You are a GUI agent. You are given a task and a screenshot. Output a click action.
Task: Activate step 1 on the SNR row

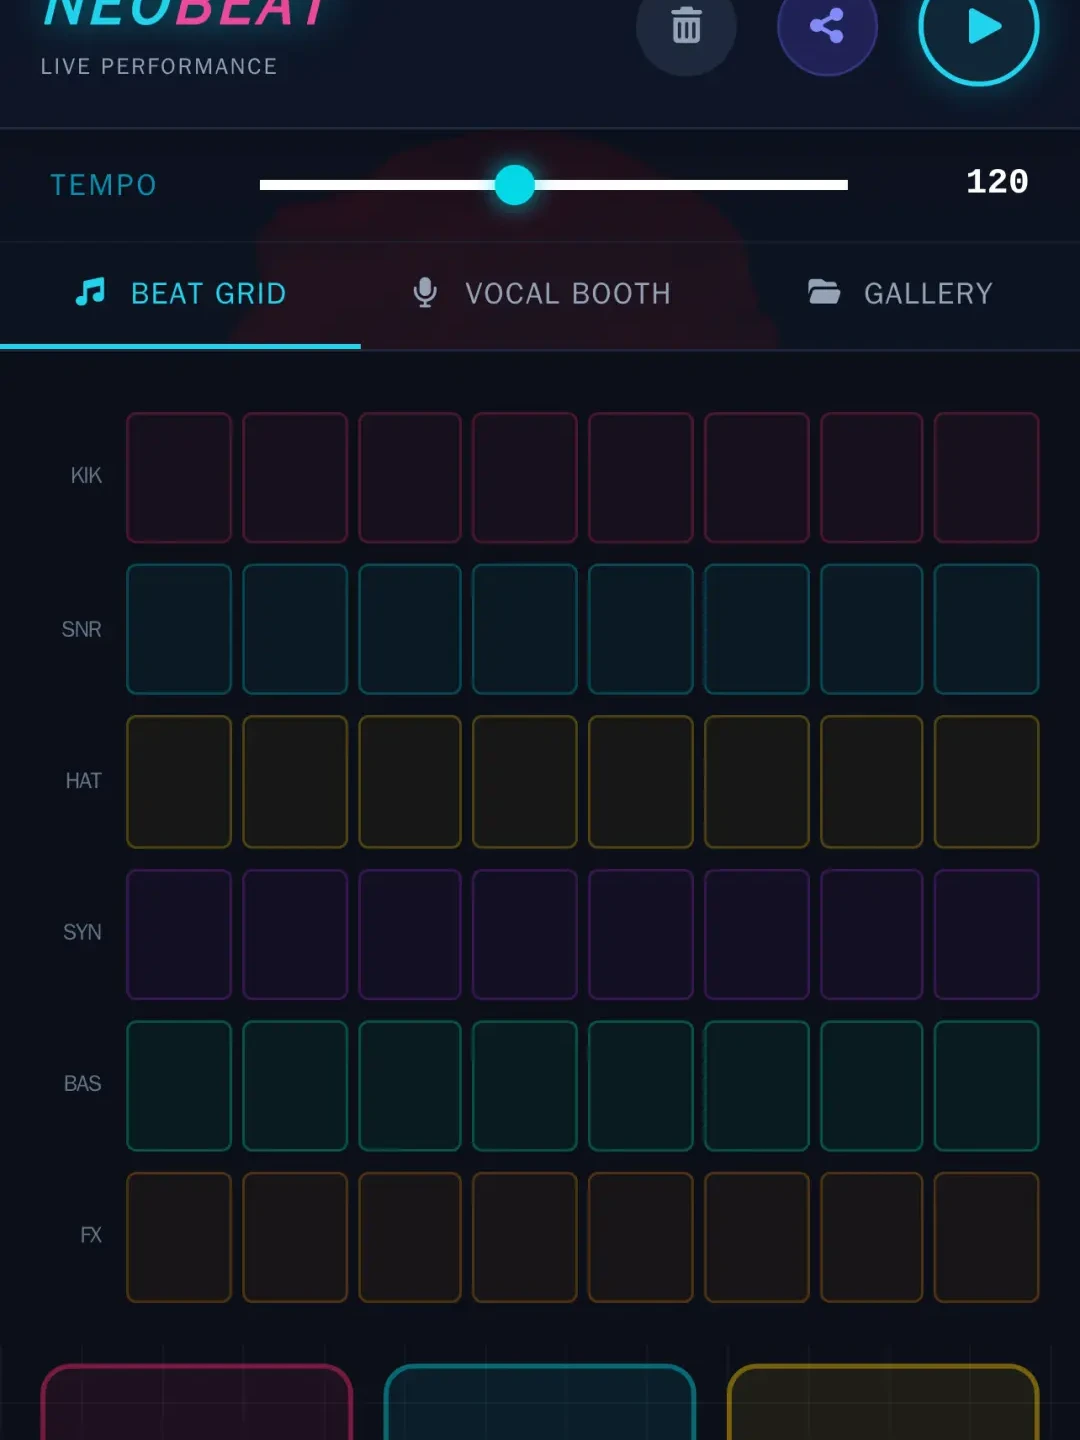(x=179, y=629)
